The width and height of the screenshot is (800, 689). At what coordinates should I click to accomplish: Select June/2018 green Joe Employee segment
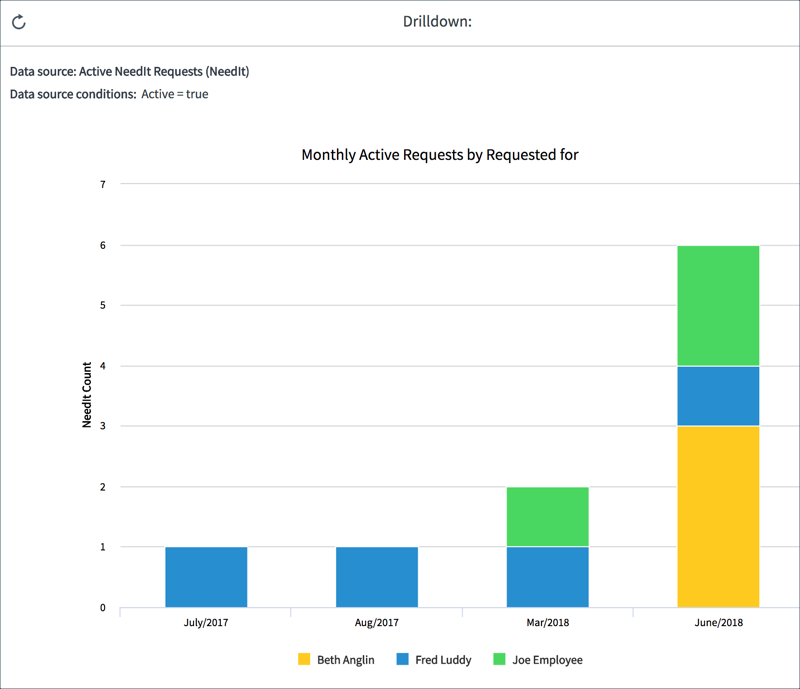coord(718,306)
